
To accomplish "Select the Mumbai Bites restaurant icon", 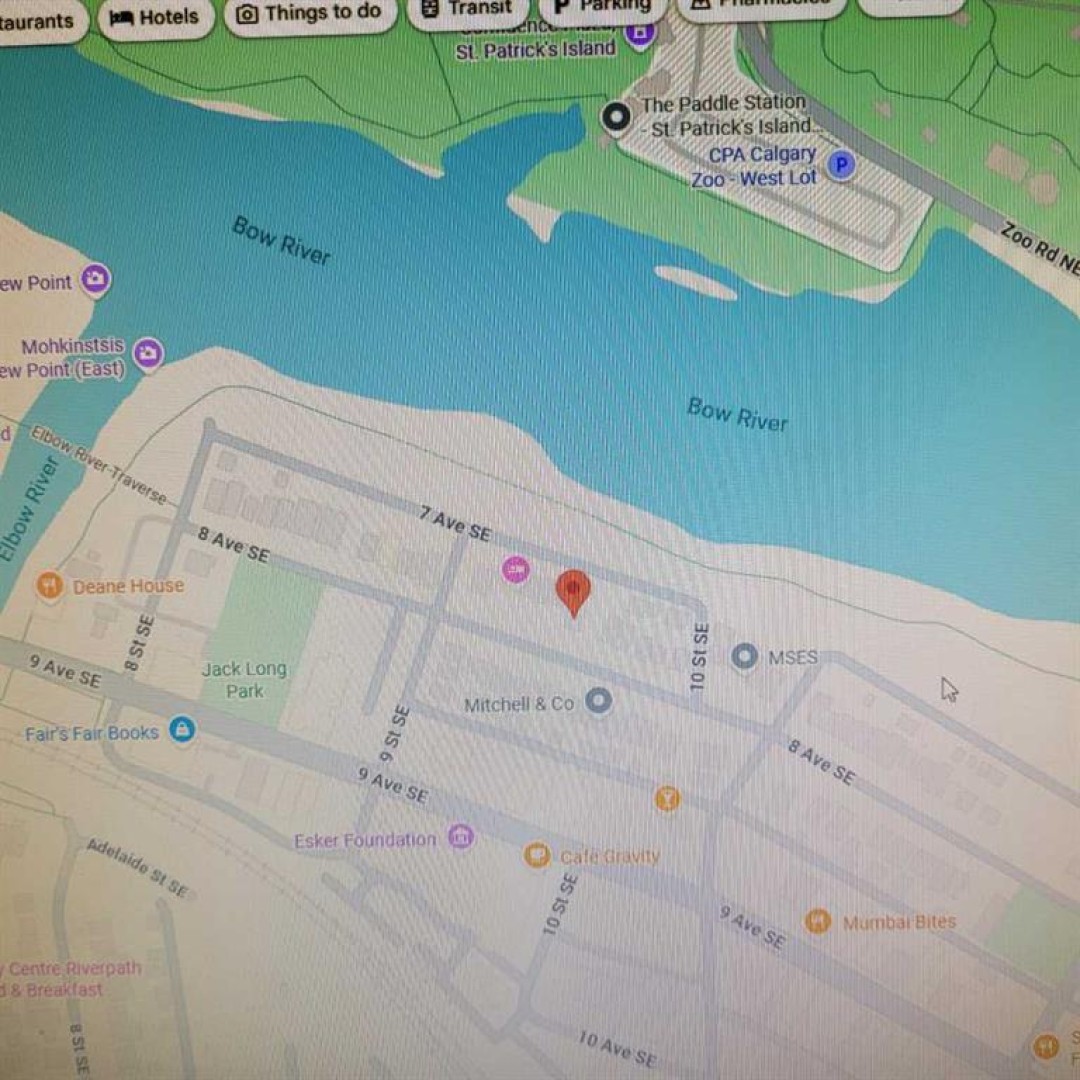I will pos(817,921).
